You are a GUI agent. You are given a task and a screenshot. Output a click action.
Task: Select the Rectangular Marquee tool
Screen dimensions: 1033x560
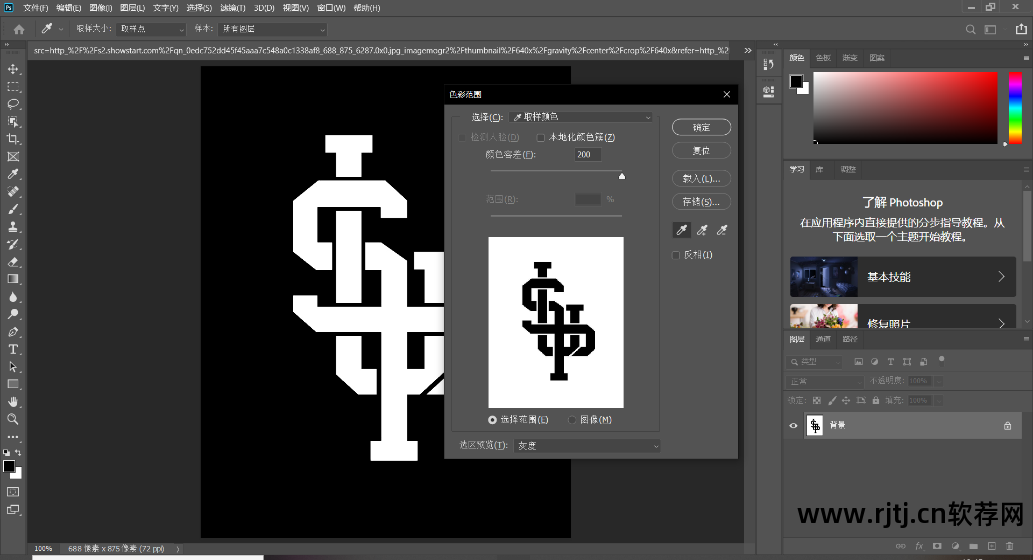[13, 87]
